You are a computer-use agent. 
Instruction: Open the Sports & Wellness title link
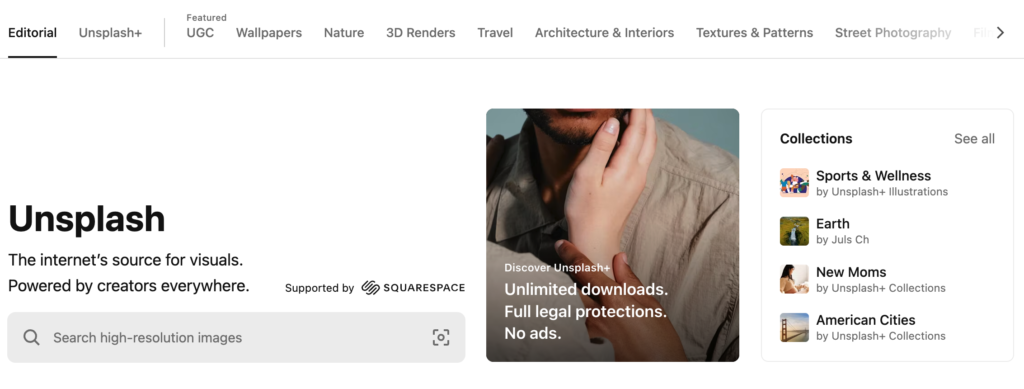873,176
